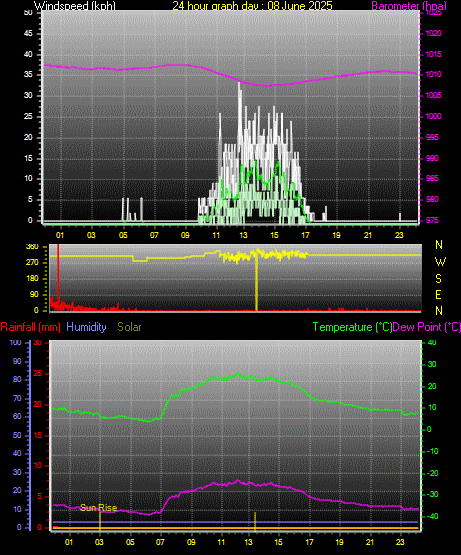461x555 pixels.
Task: Click the "15" windspeed axis value
Action: point(28,158)
